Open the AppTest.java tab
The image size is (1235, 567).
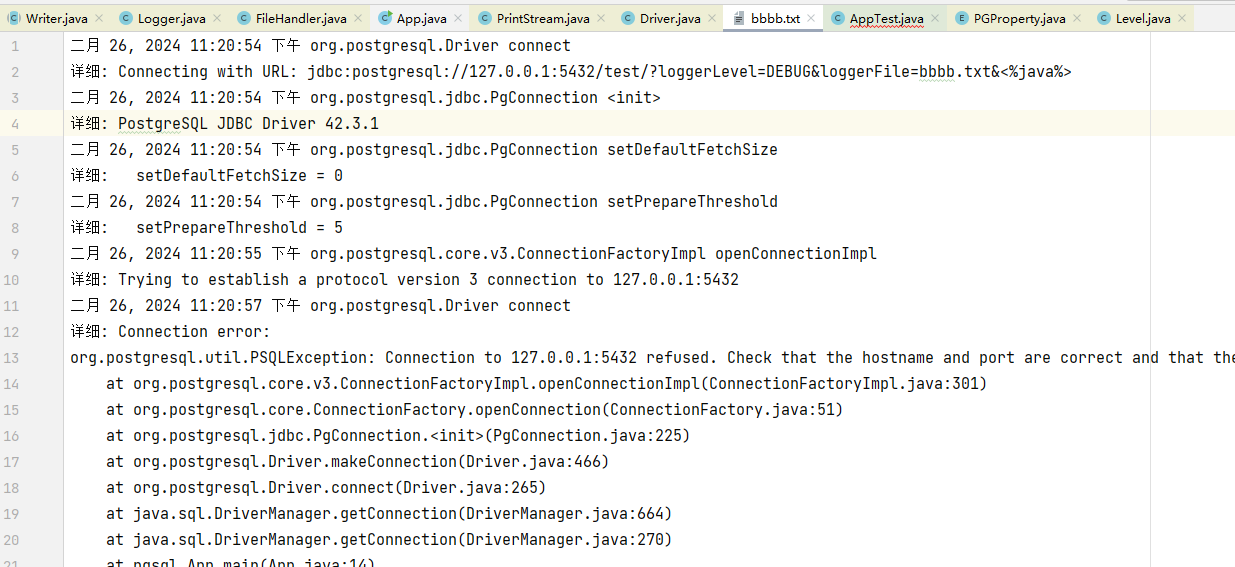click(x=886, y=18)
